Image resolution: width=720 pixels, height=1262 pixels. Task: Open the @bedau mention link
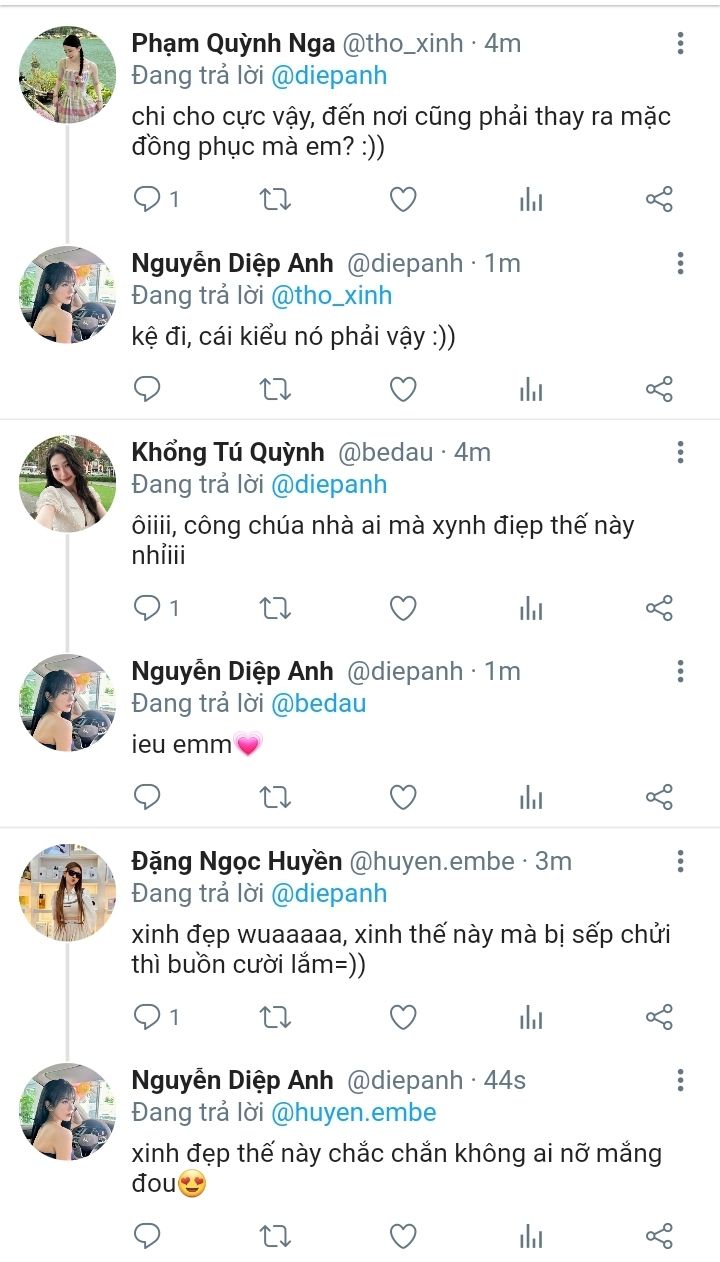(x=319, y=704)
